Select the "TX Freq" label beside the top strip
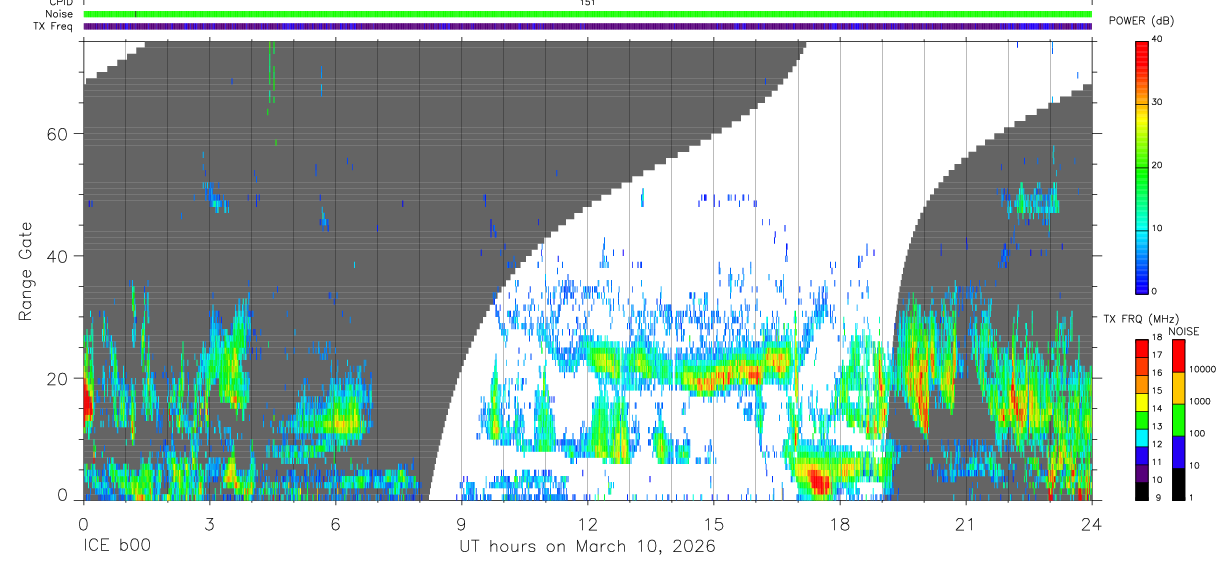This screenshot has height=567, width=1228. click(53, 26)
